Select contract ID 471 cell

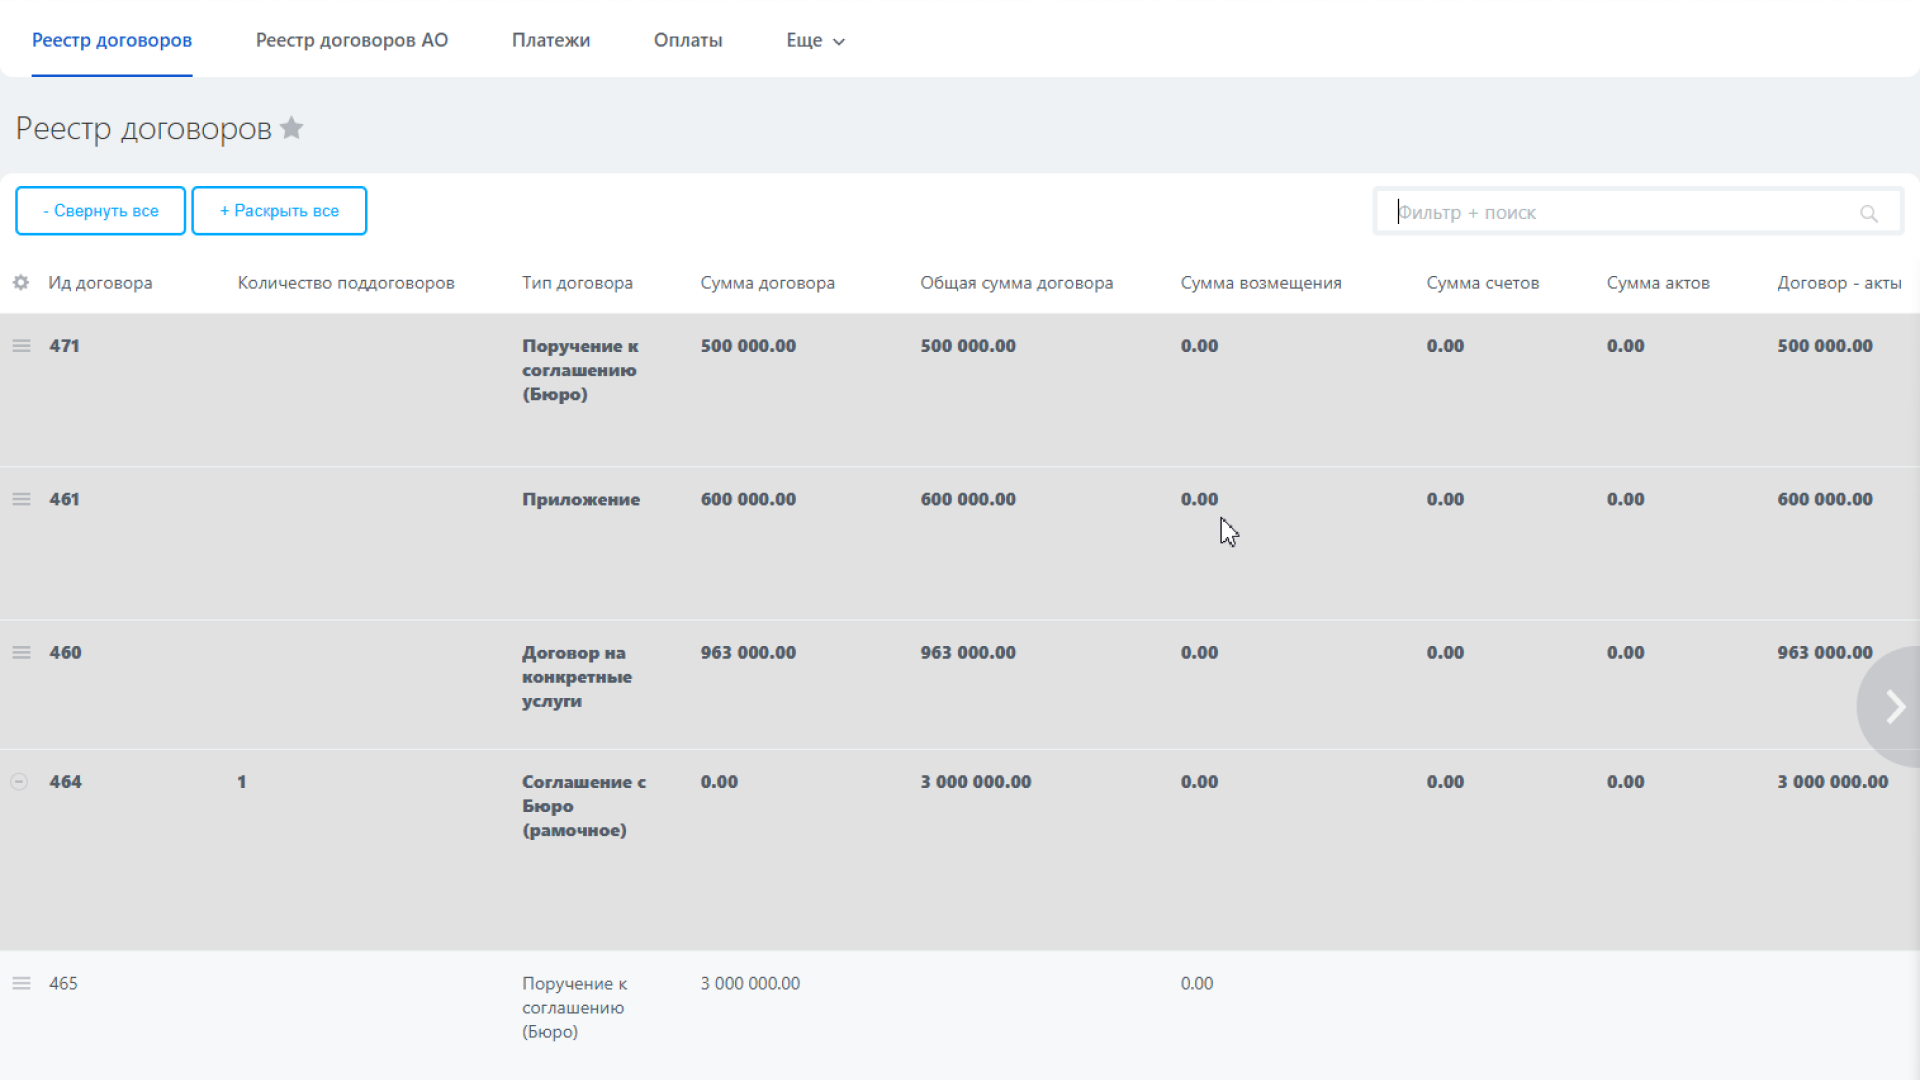click(x=64, y=346)
